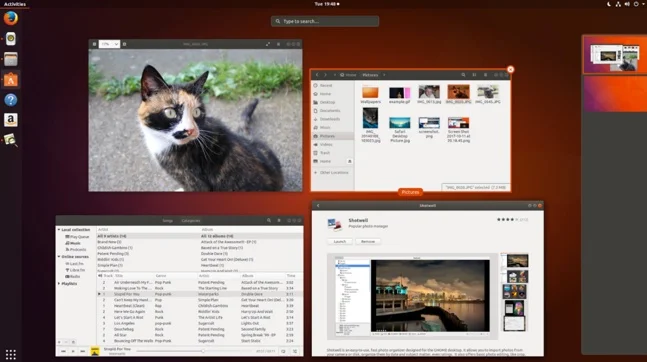Screen dimensions: 647x362
Task: Open the network indicator in top bar
Action: 618,4
